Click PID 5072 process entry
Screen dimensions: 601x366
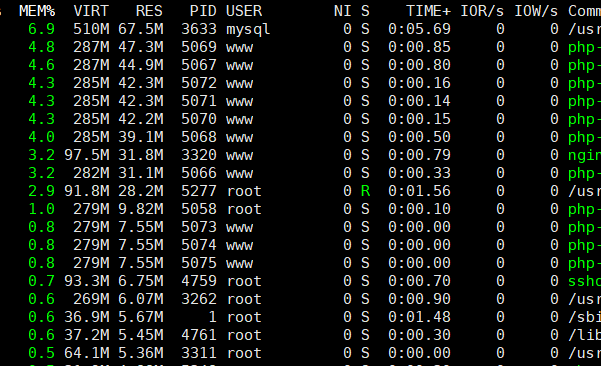click(199, 83)
